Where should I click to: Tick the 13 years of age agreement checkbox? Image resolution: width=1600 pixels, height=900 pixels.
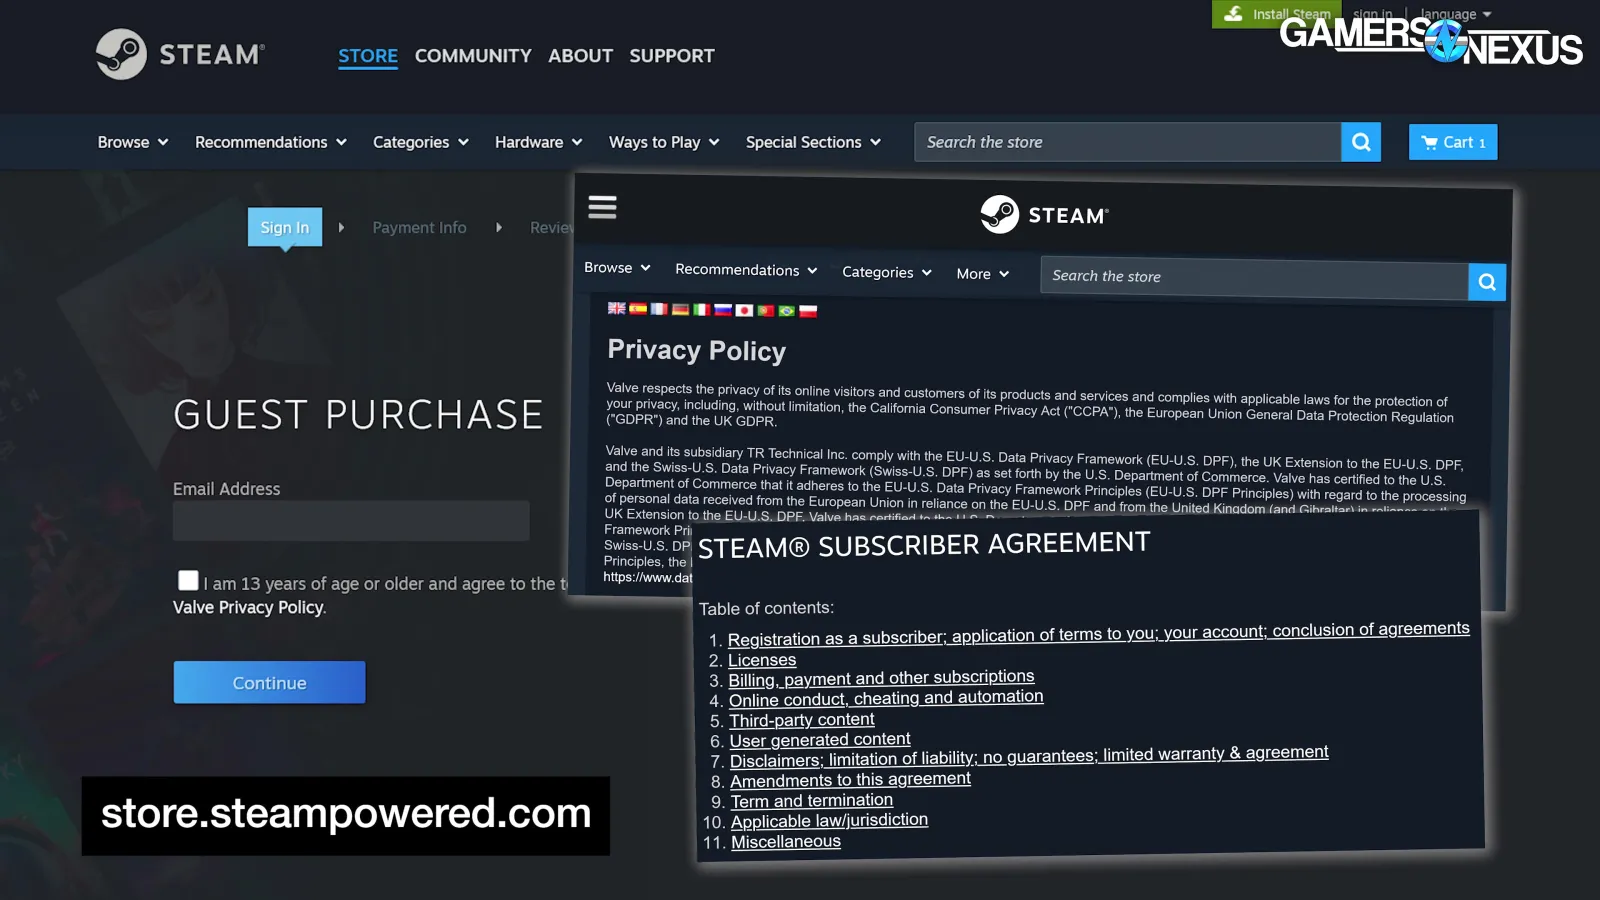tap(188, 580)
